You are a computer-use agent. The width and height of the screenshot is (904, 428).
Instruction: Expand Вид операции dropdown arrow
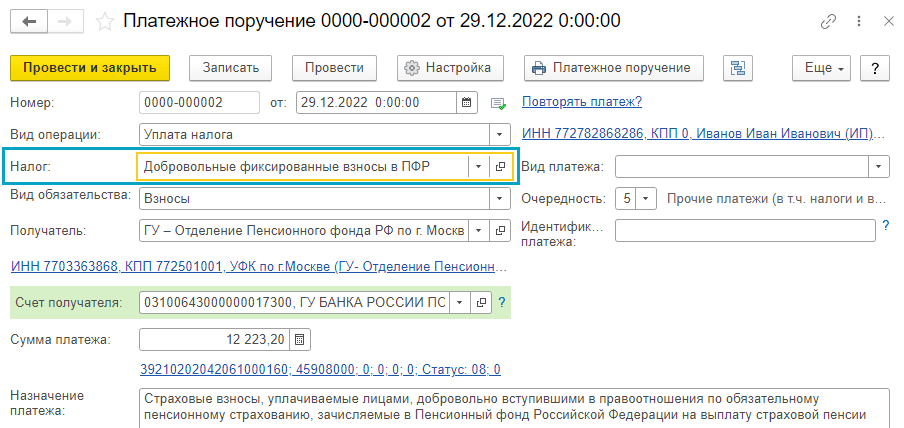(499, 134)
